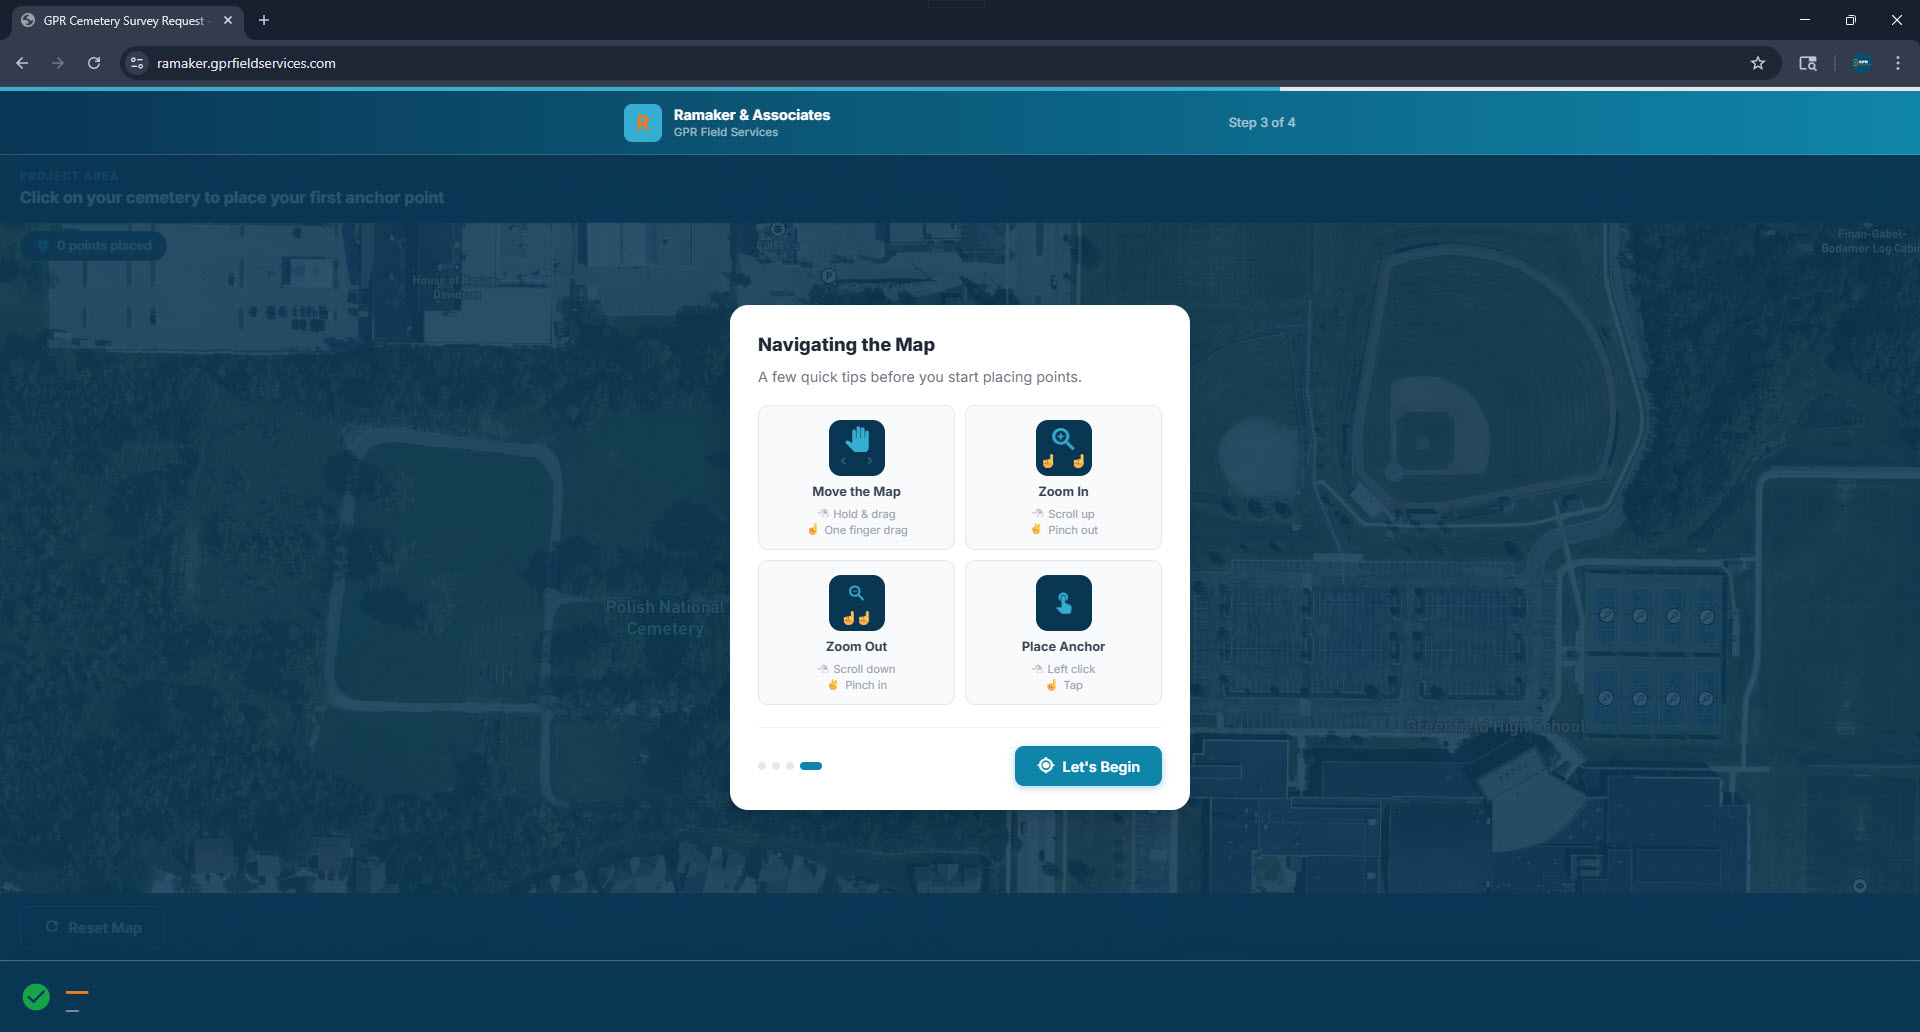Bookmark this page with the star icon
The height and width of the screenshot is (1032, 1920).
point(1758,63)
